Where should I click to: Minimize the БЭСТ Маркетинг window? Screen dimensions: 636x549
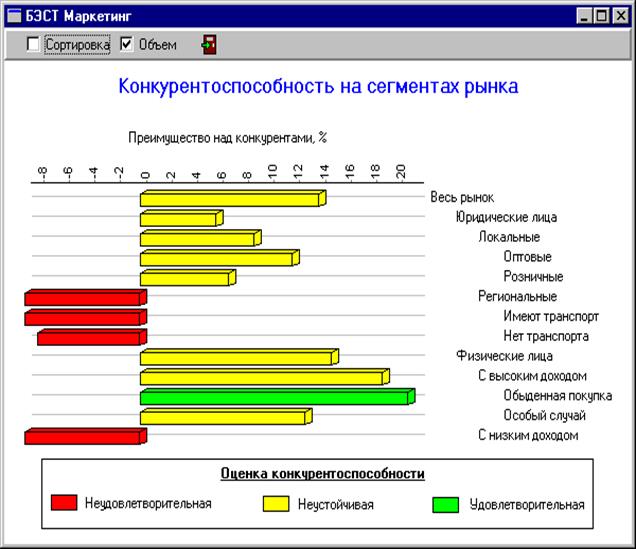(586, 16)
